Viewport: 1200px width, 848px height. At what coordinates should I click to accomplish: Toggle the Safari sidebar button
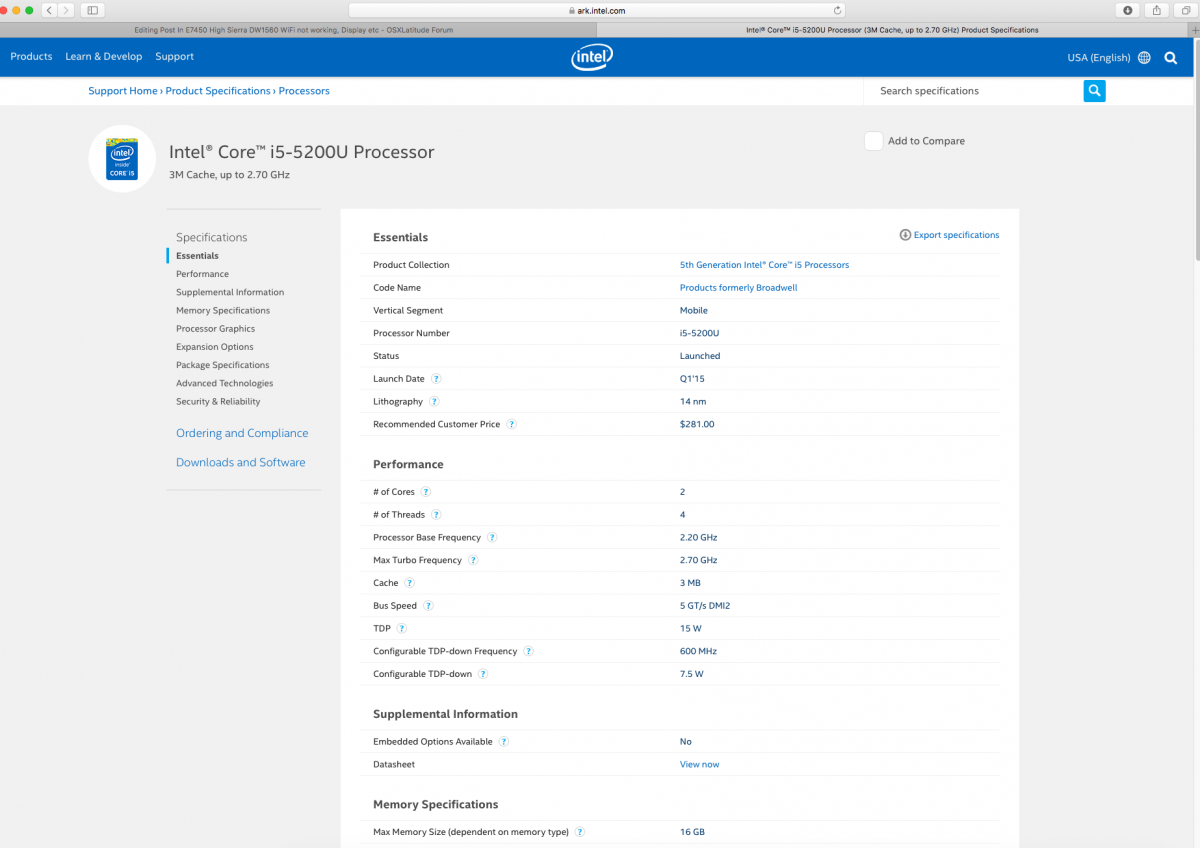pos(93,10)
